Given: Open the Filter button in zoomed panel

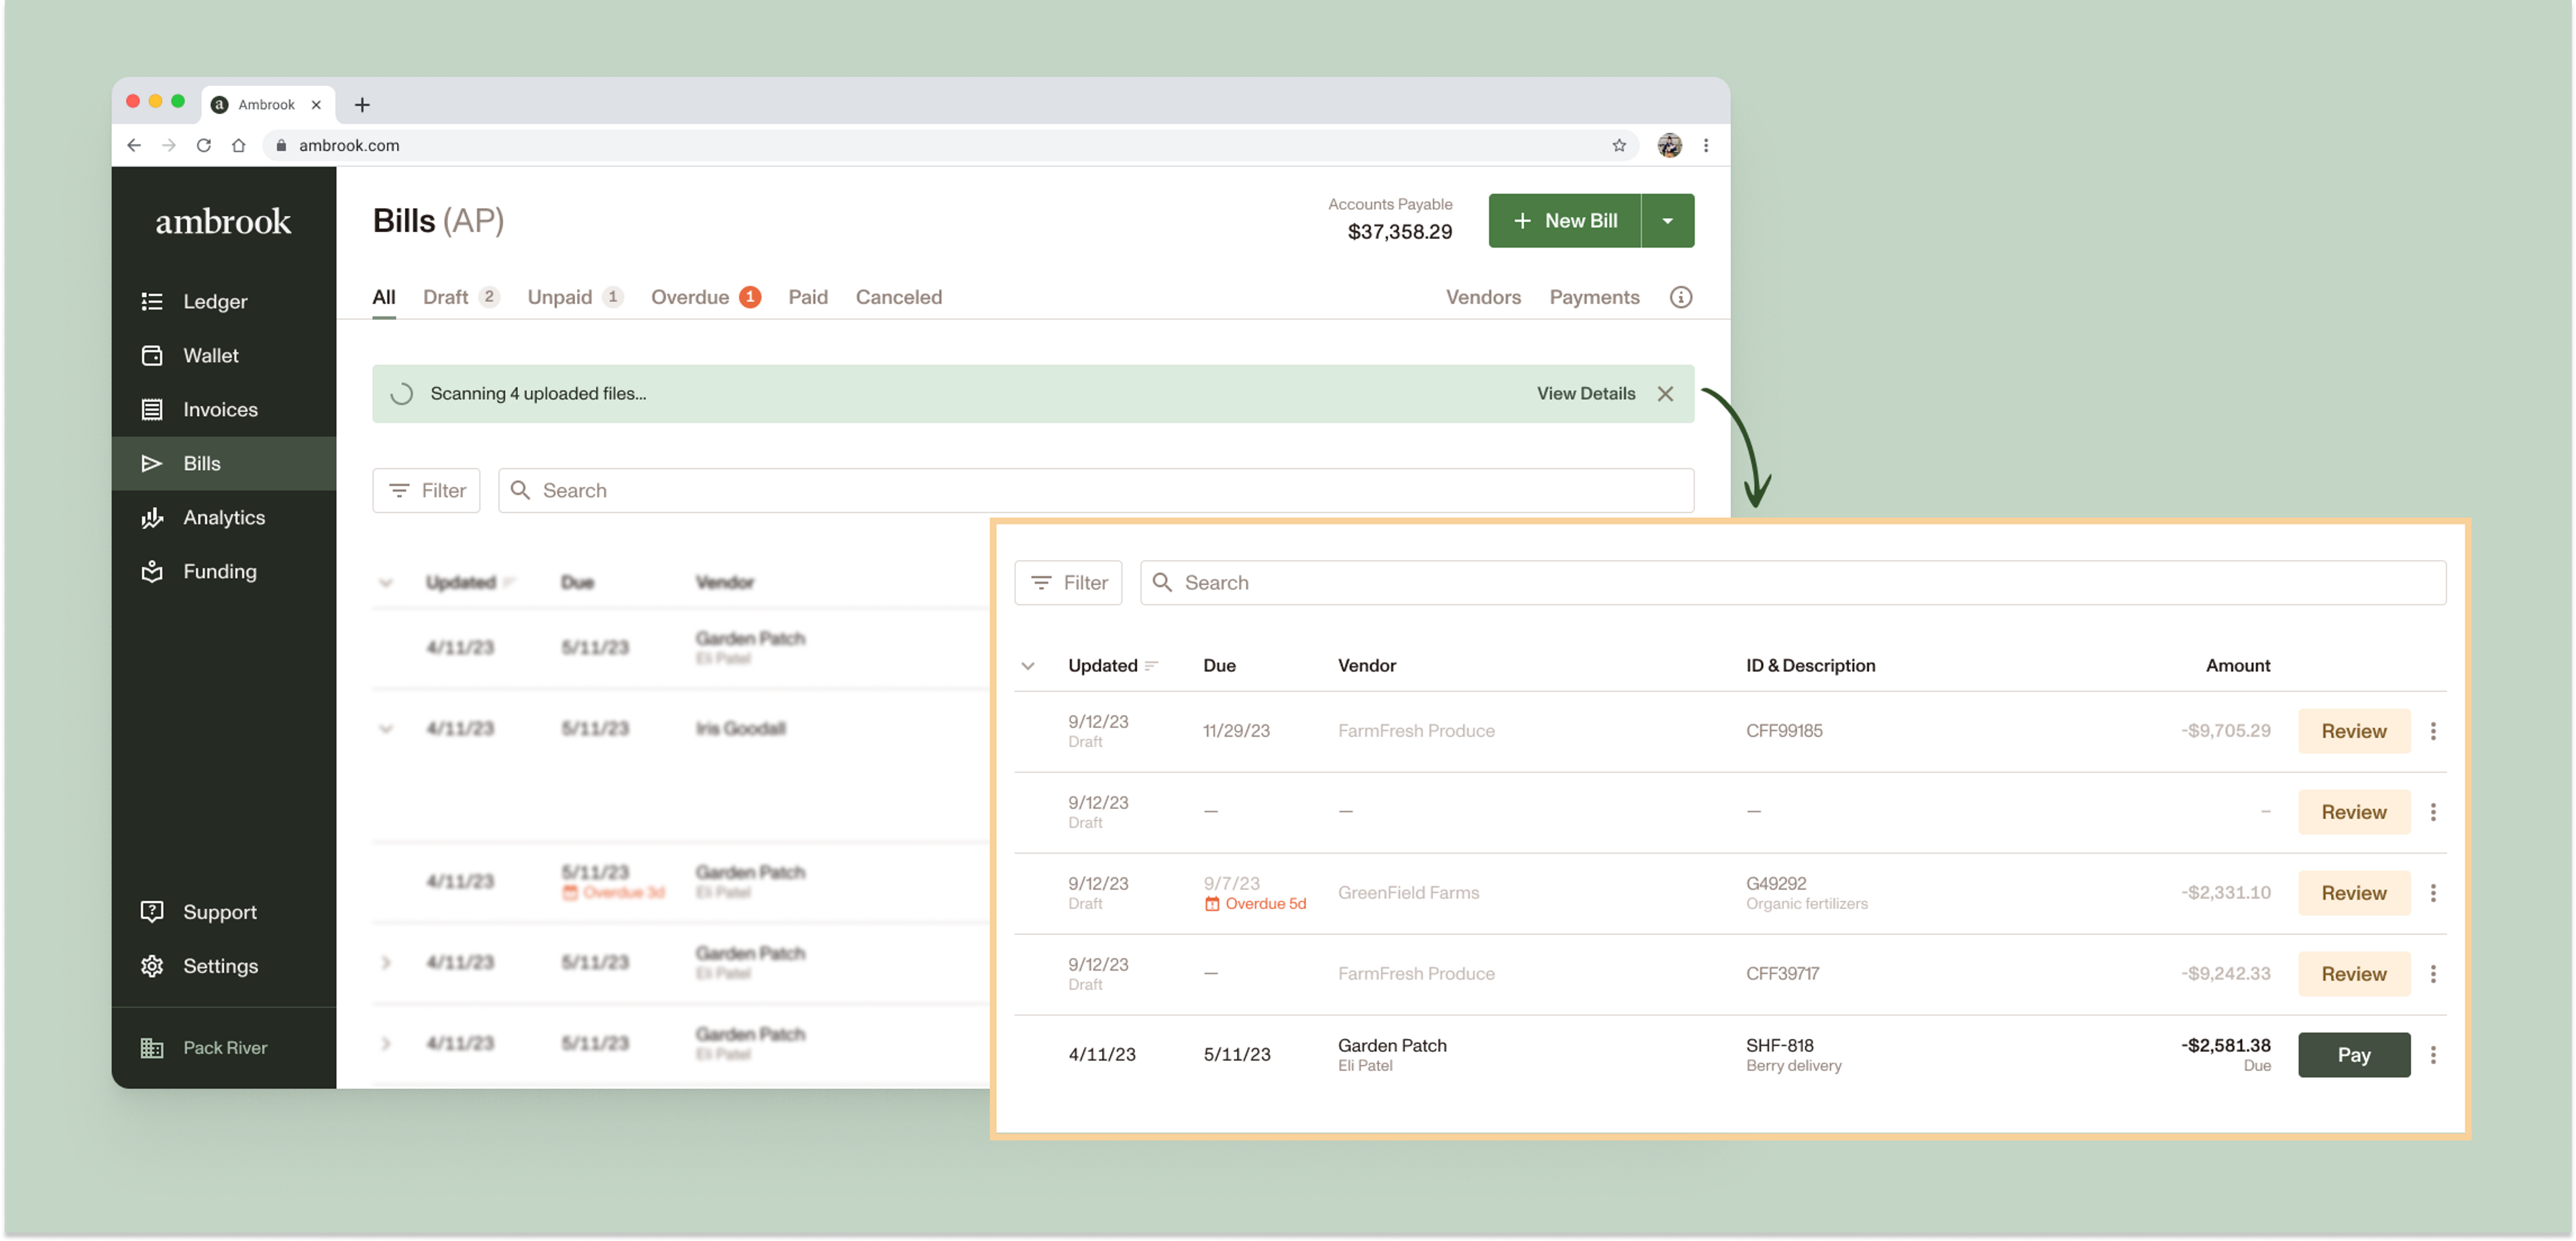Looking at the screenshot, I should tap(1068, 582).
